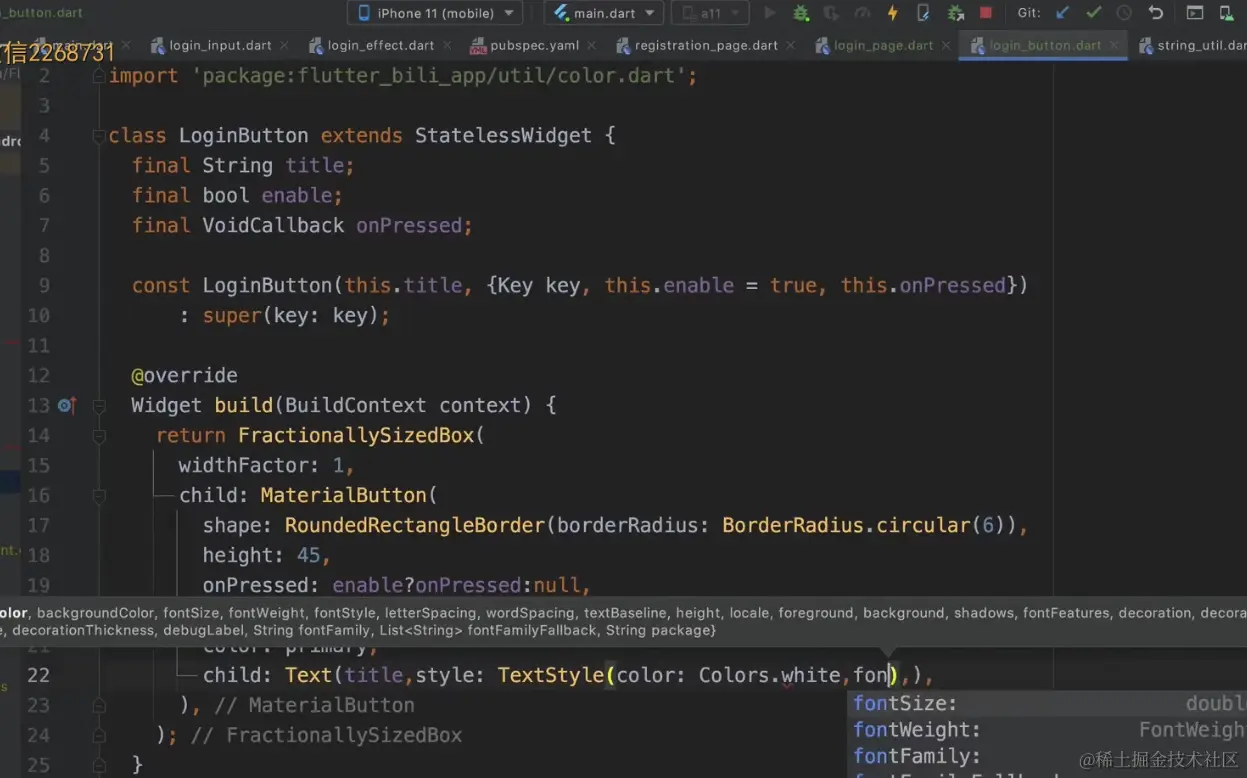
Task: Collapse the import statement fold marker
Action: pos(99,76)
